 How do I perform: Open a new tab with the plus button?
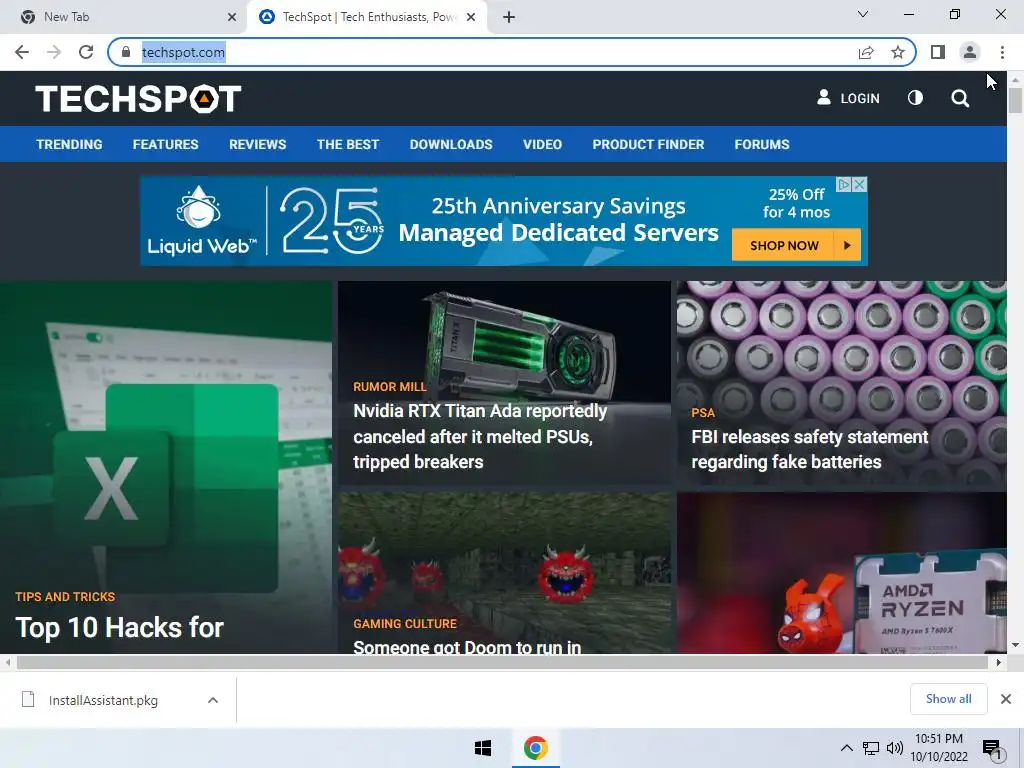point(509,17)
